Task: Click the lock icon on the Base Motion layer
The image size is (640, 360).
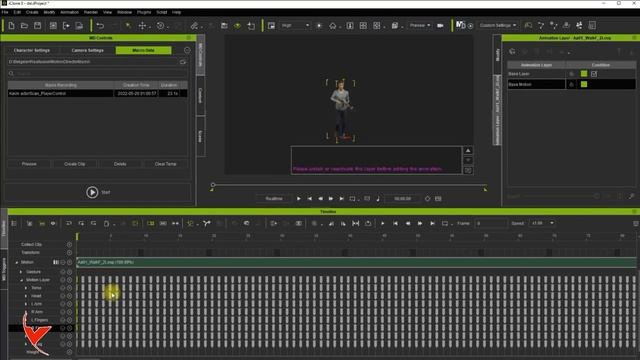Action: pos(571,84)
